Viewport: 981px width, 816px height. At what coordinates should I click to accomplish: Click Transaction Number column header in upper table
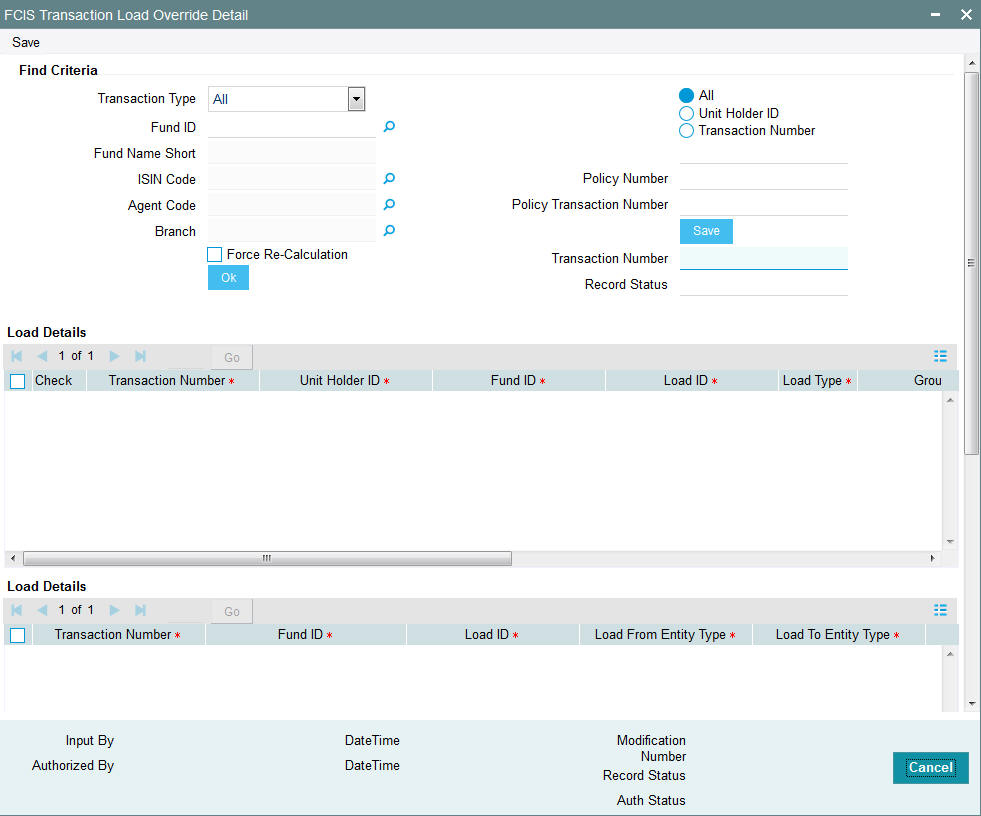(x=171, y=380)
